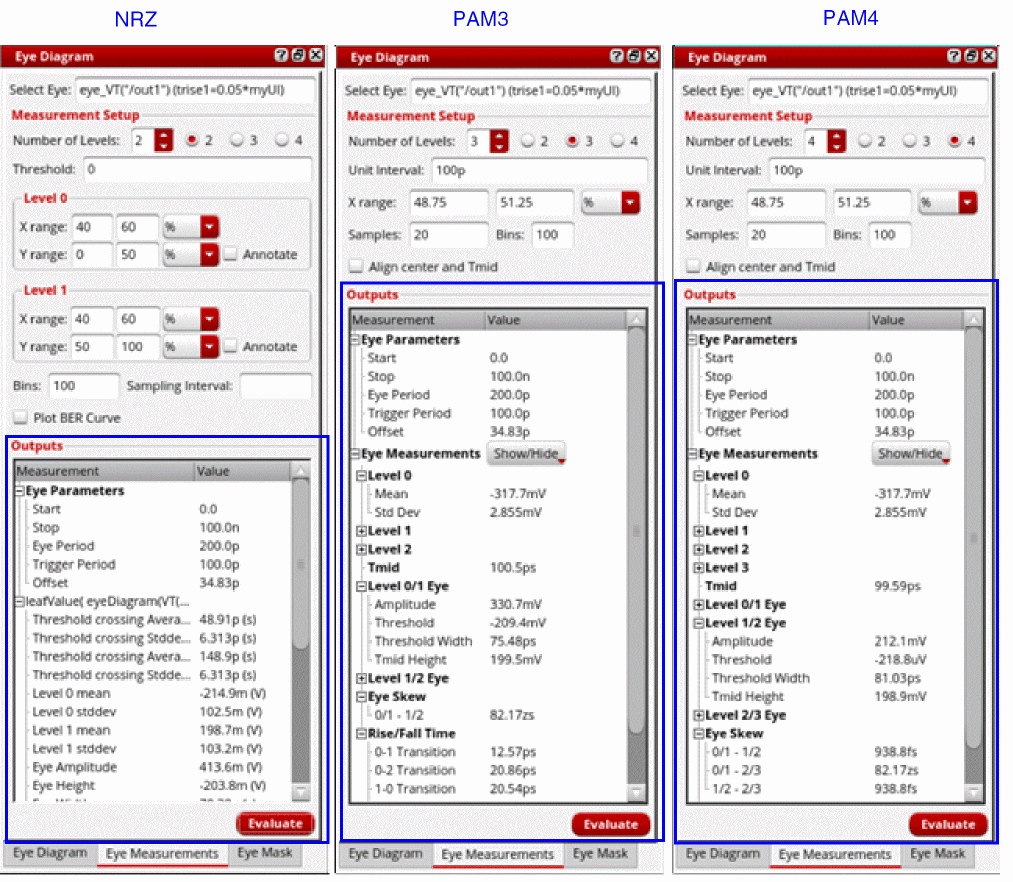Viewport: 1013px width, 882px height.
Task: Click Evaluate button in NRZ panel
Action: pos(276,824)
